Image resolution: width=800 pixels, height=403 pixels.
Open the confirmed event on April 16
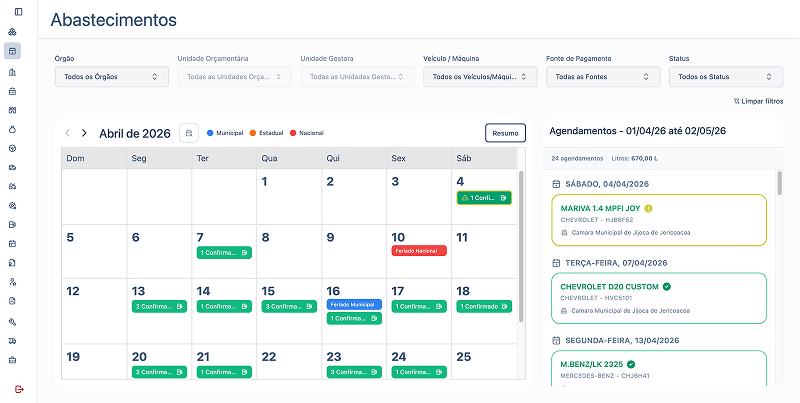coord(354,318)
